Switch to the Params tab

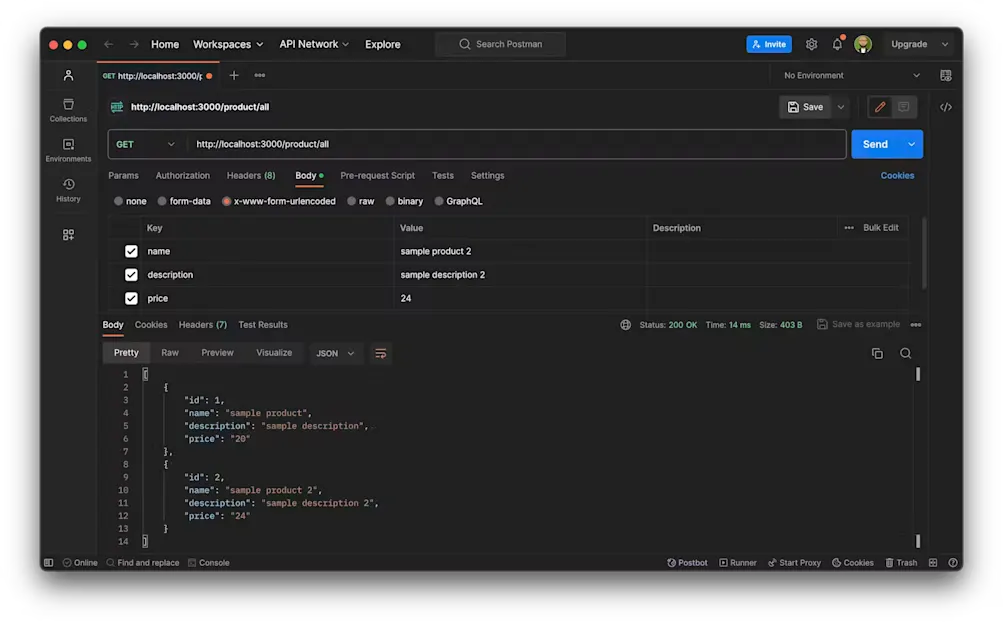123,175
